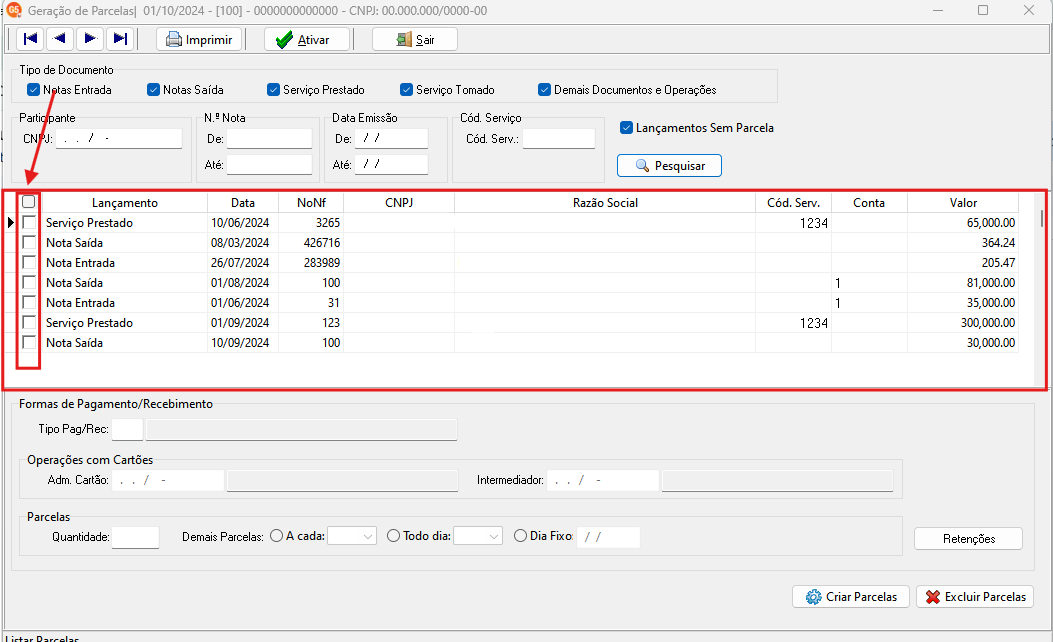
Task: Click the Ativar green checkmark button
Action: (306, 40)
